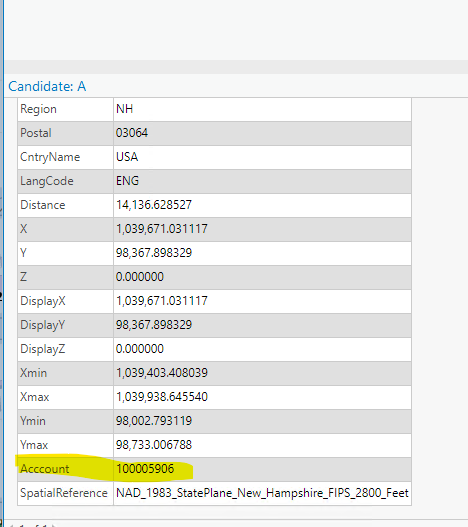The image size is (468, 527).
Task: Select the X field label
Action: click(x=24, y=229)
